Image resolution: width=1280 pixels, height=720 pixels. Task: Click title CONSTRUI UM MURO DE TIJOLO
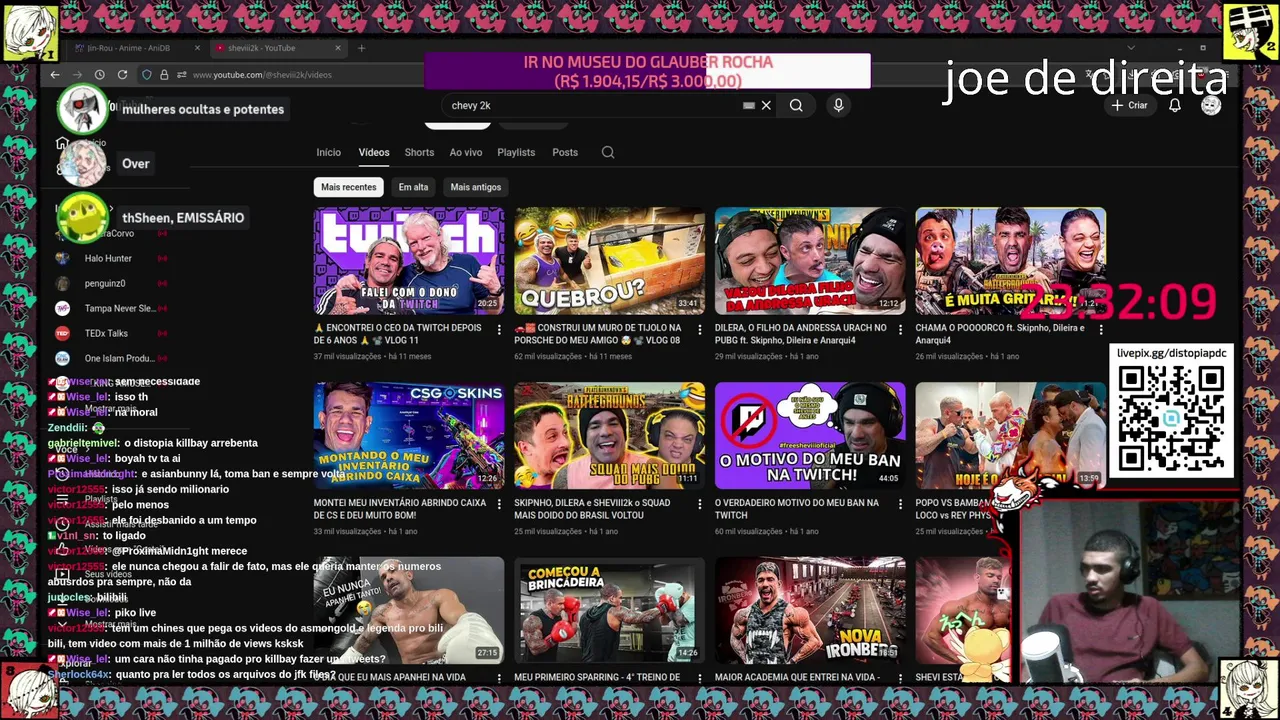(598, 334)
